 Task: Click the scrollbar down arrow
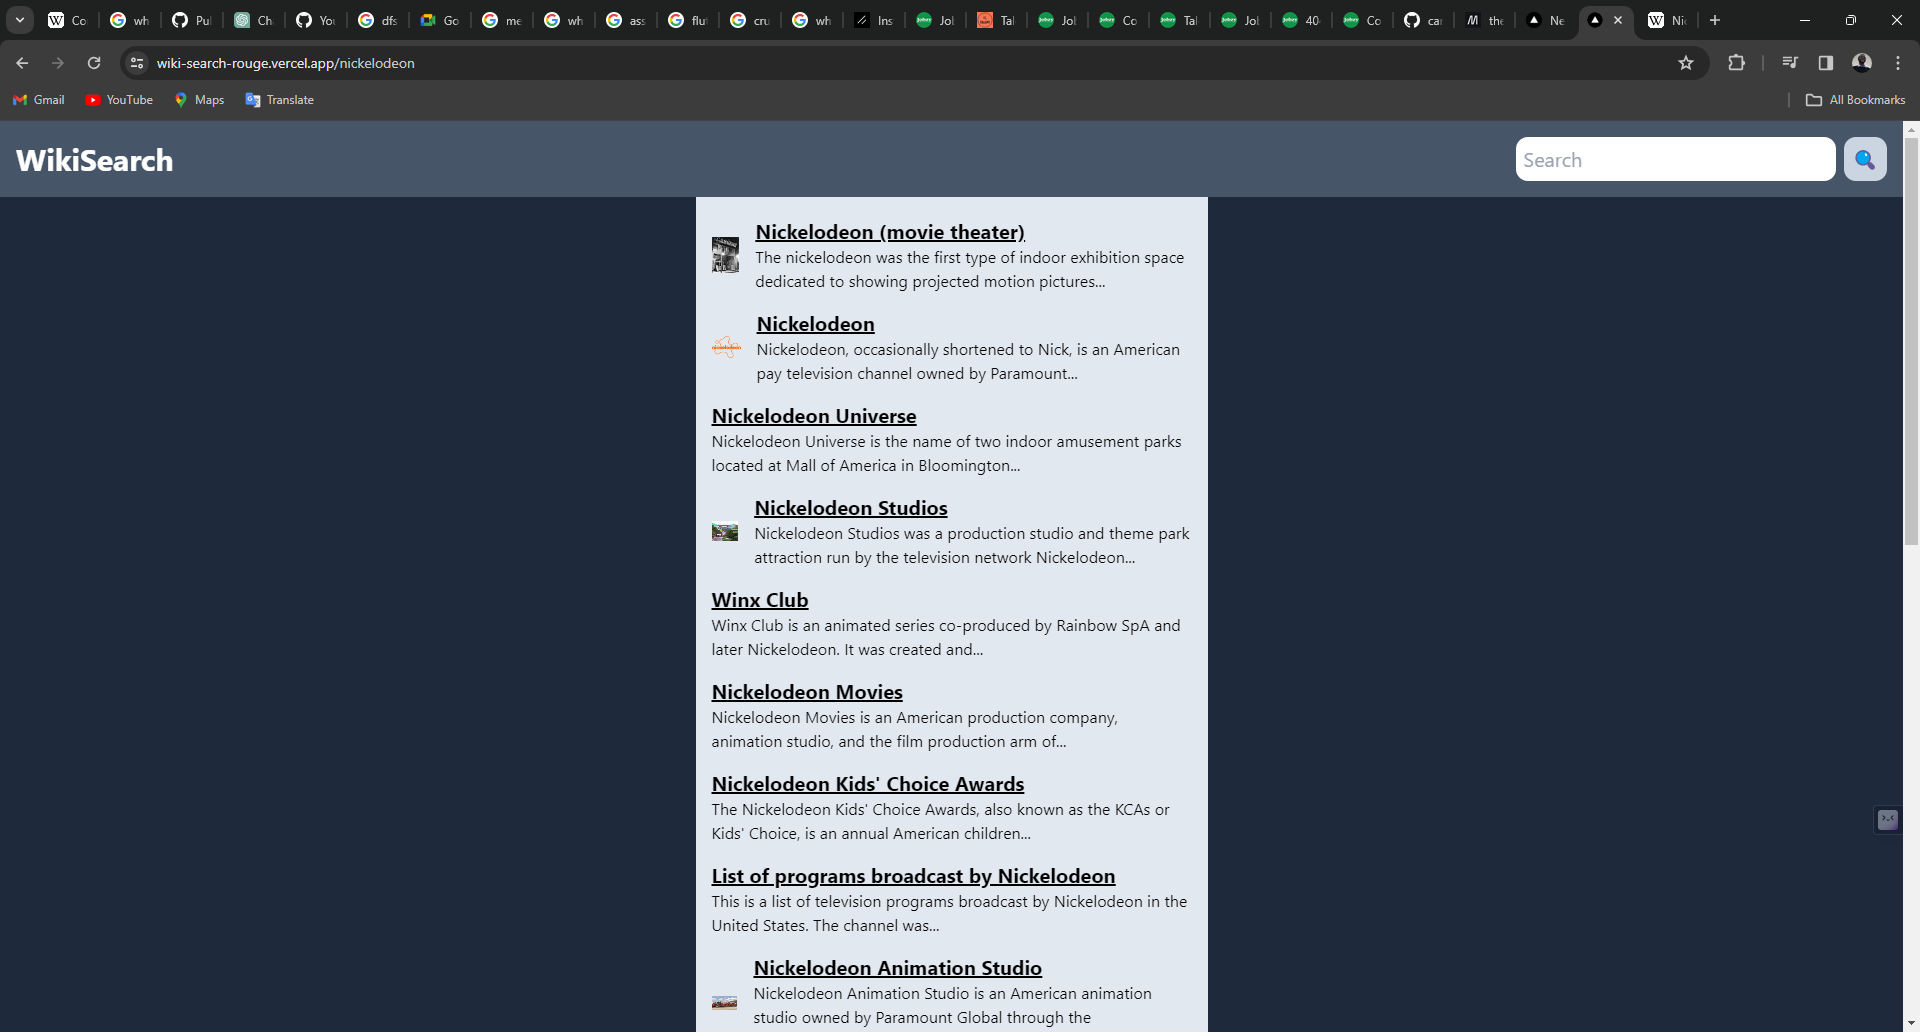(1911, 1024)
